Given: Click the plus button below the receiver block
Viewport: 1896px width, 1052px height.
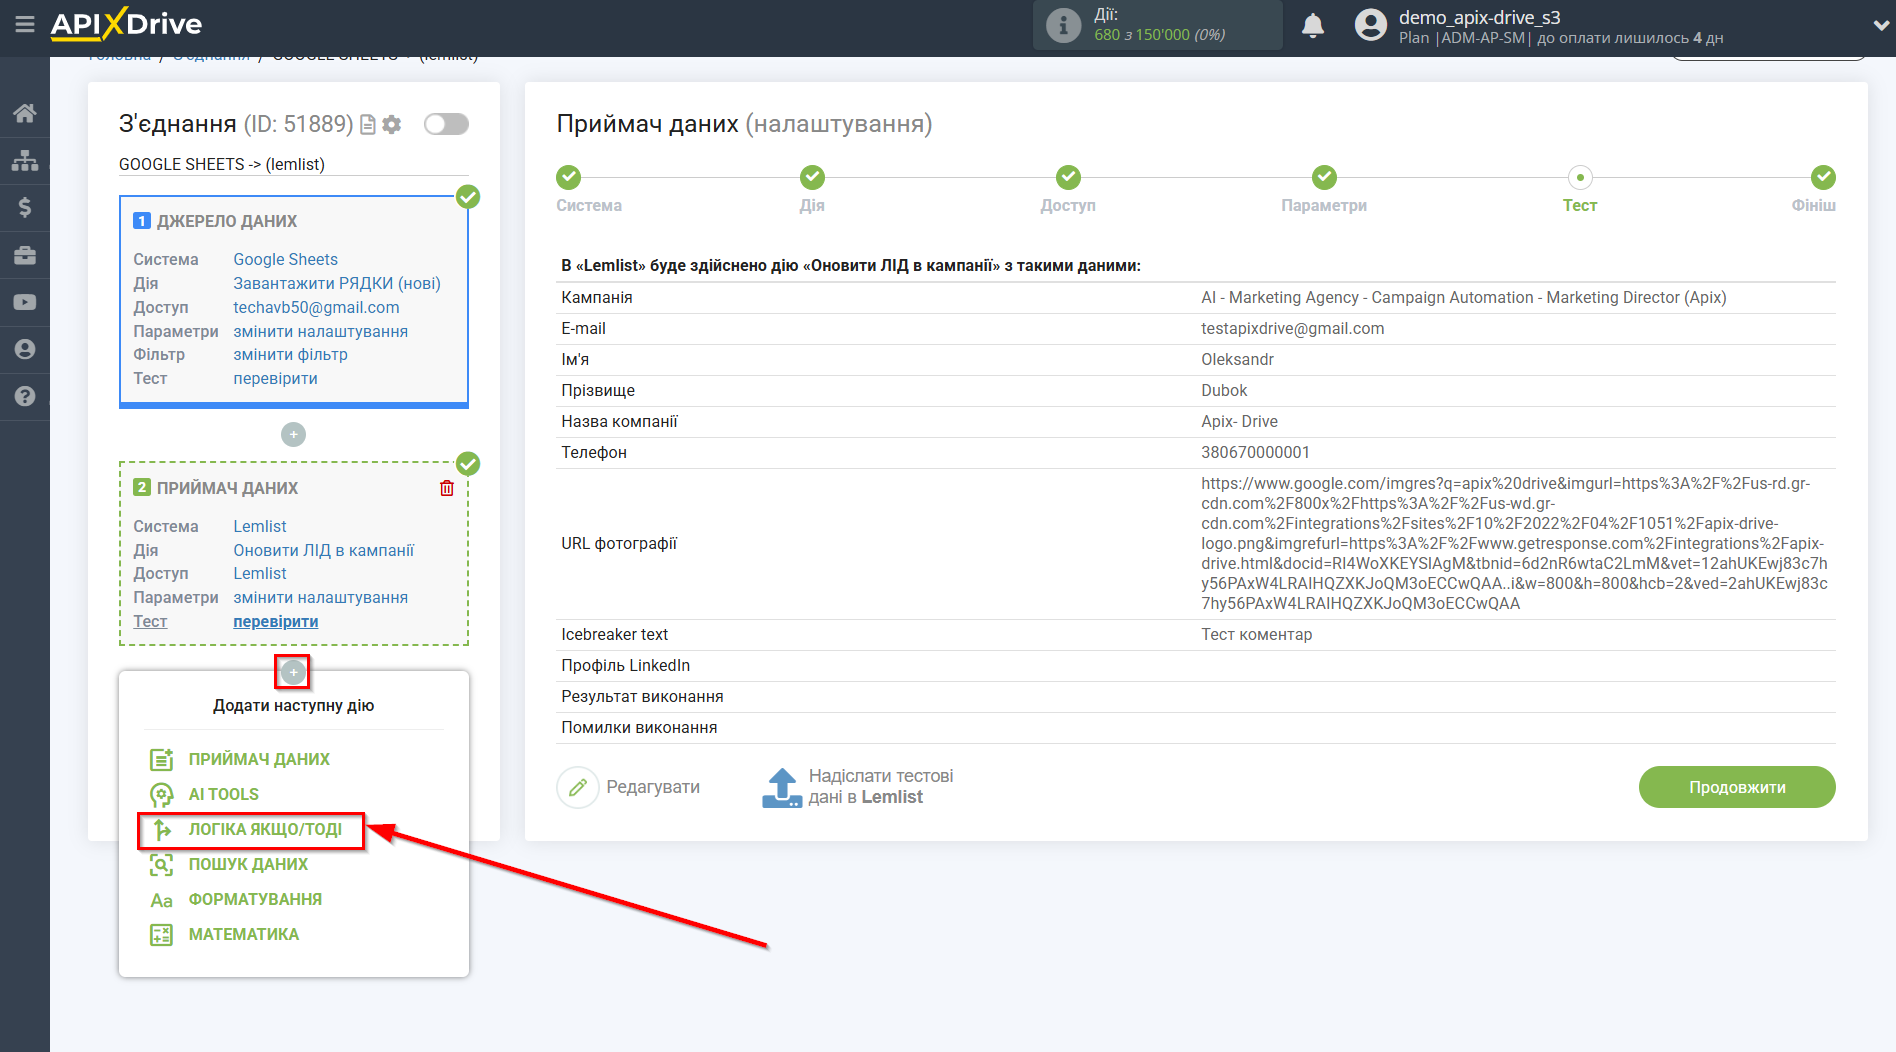Looking at the screenshot, I should pyautogui.click(x=293, y=672).
